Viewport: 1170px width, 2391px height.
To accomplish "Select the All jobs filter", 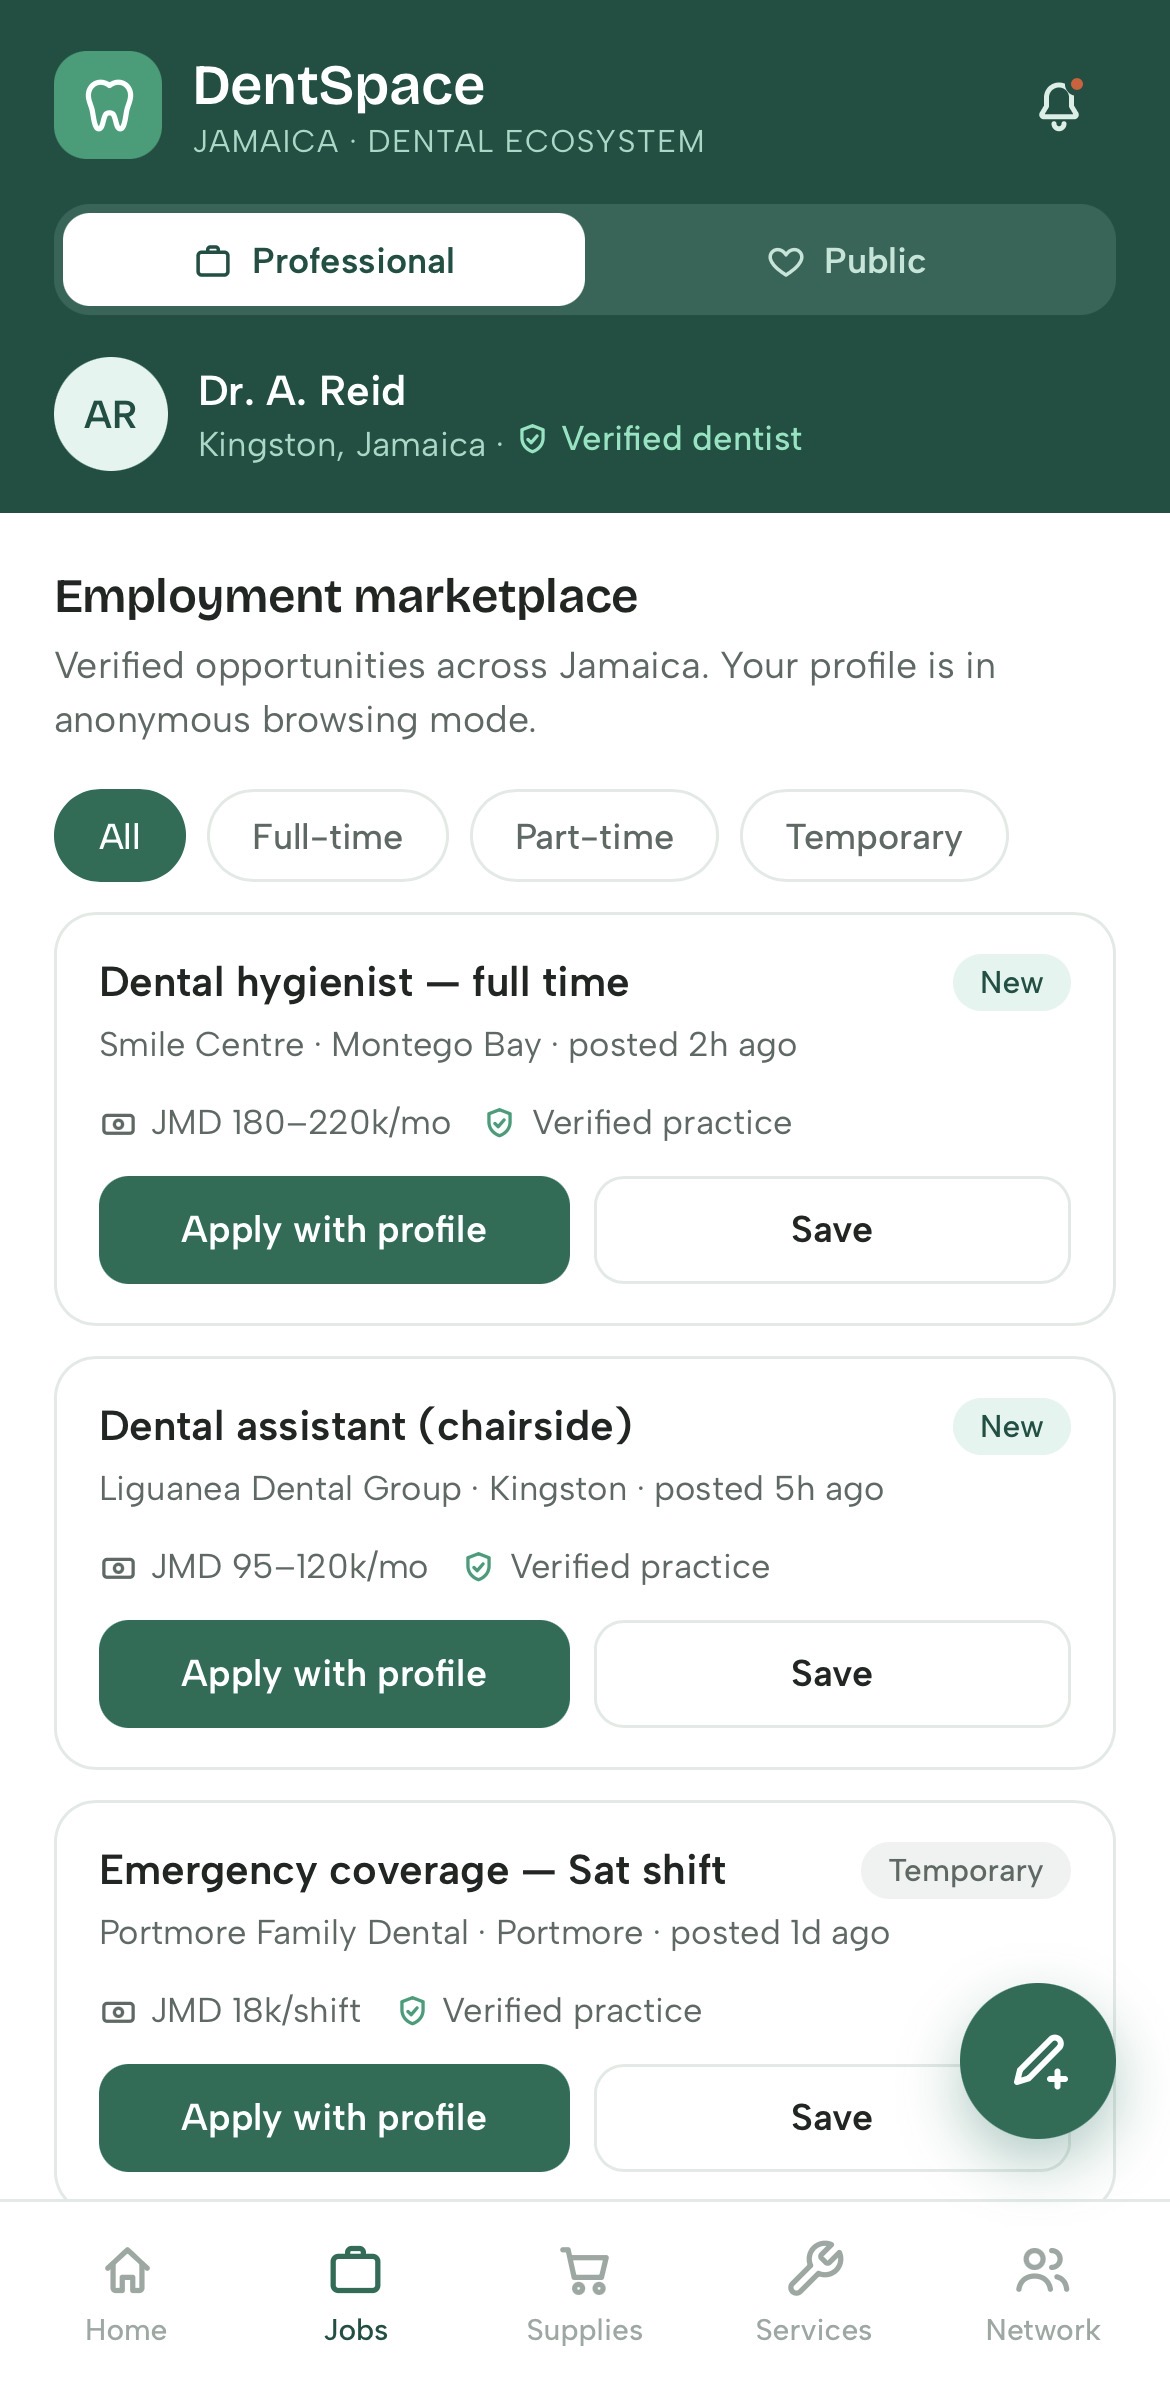I will (x=120, y=836).
